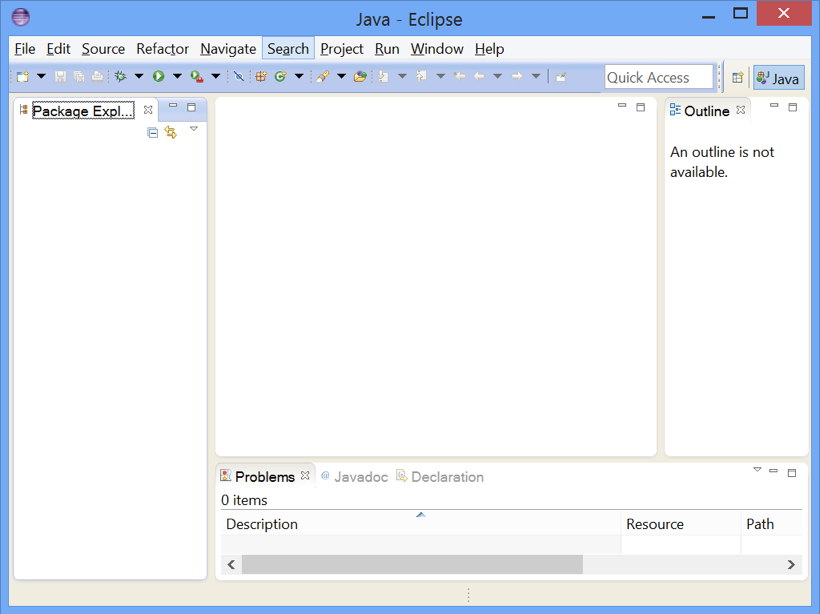Screen dimensions: 820x614
Task: Run the program with the green play icon
Action: [158, 76]
